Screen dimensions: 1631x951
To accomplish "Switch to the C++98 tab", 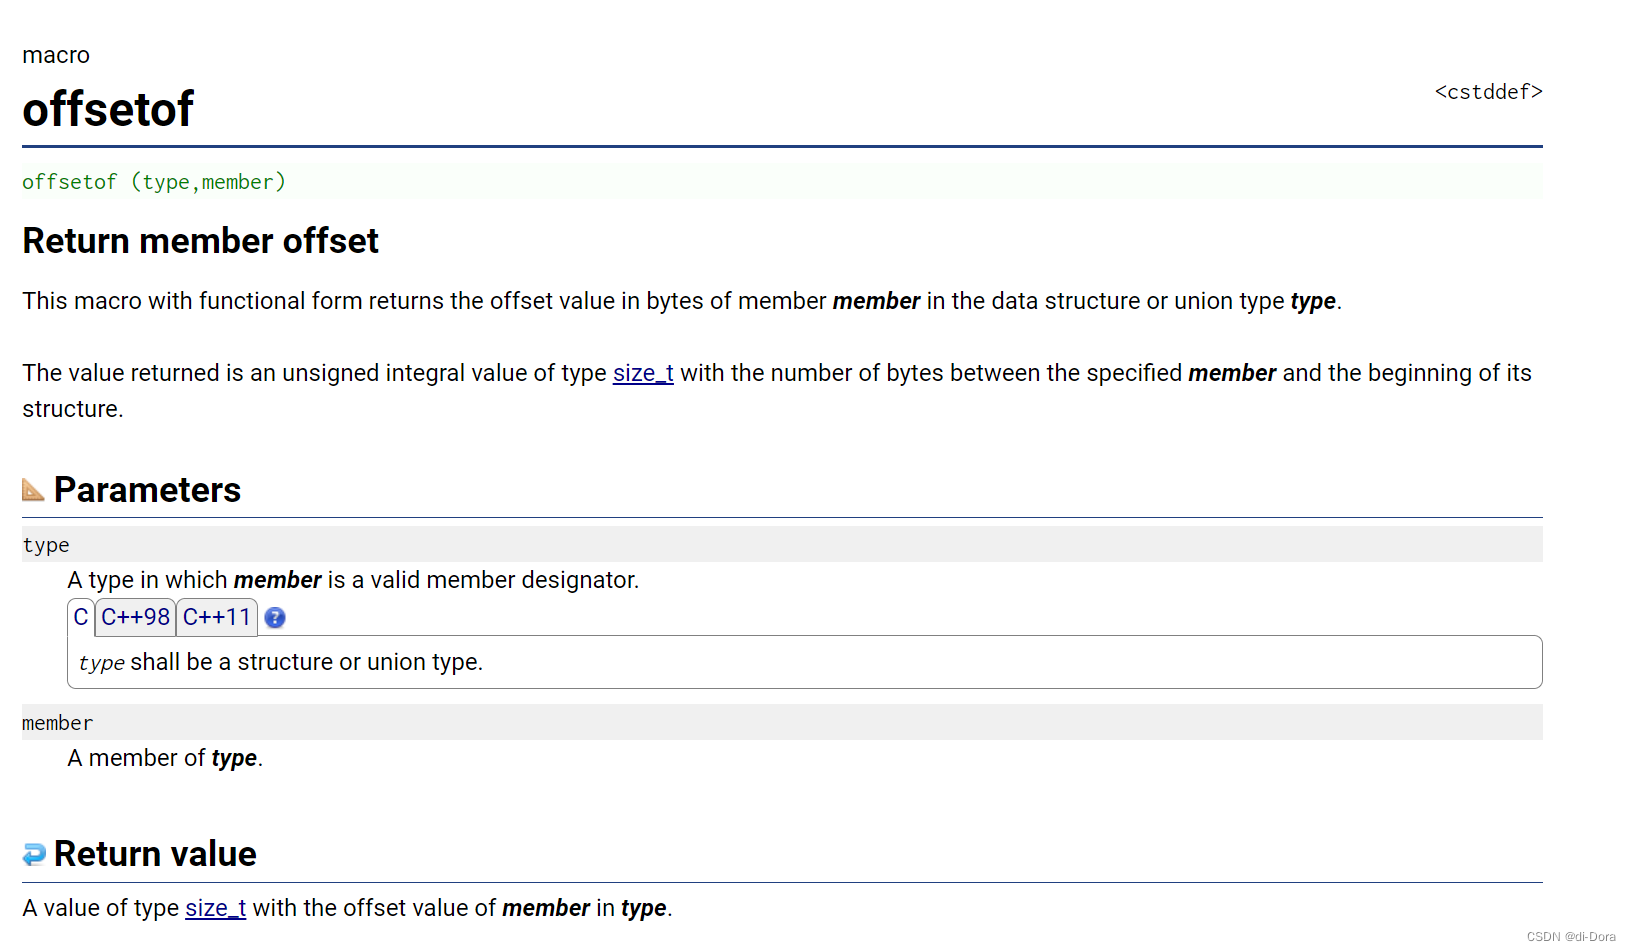I will pos(136,617).
